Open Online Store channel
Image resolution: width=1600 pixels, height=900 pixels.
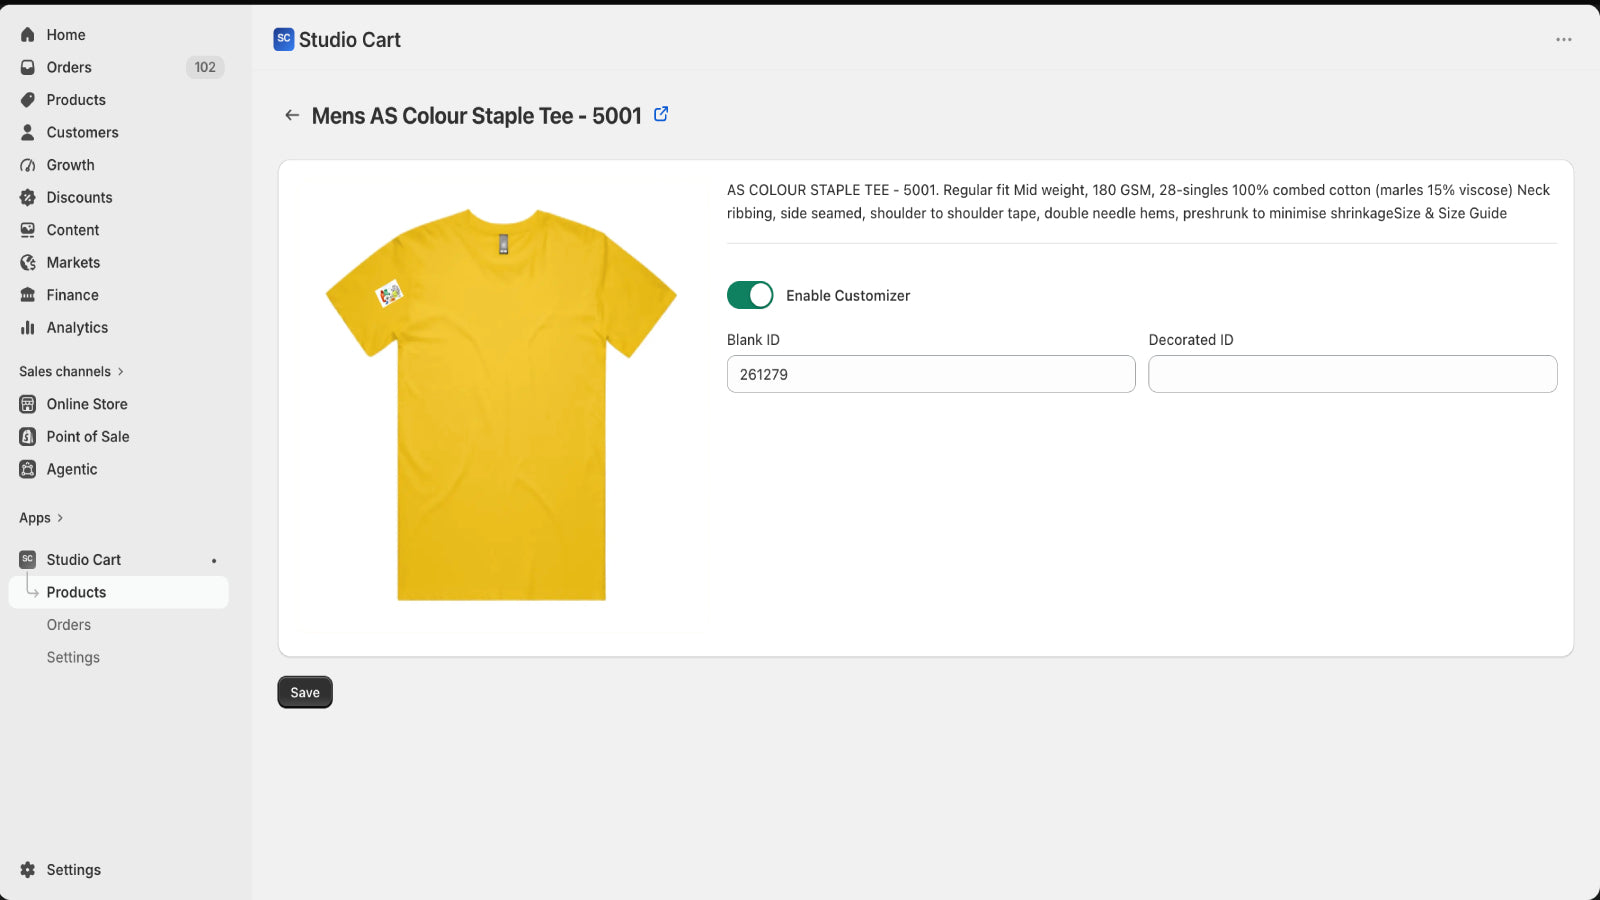(x=87, y=404)
